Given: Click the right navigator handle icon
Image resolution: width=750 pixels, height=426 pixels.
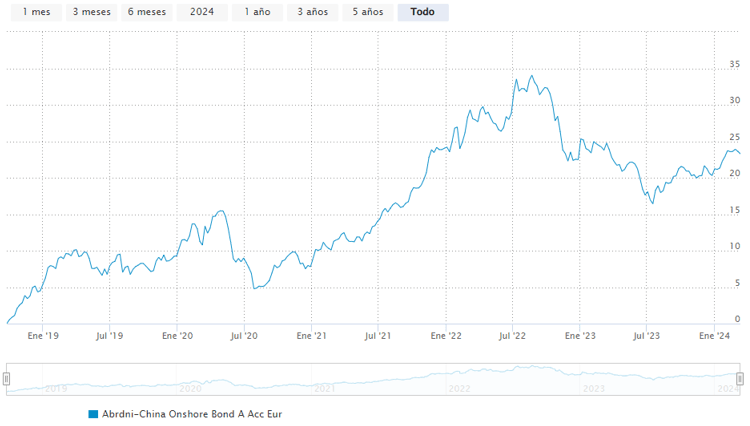Looking at the screenshot, I should [x=740, y=378].
